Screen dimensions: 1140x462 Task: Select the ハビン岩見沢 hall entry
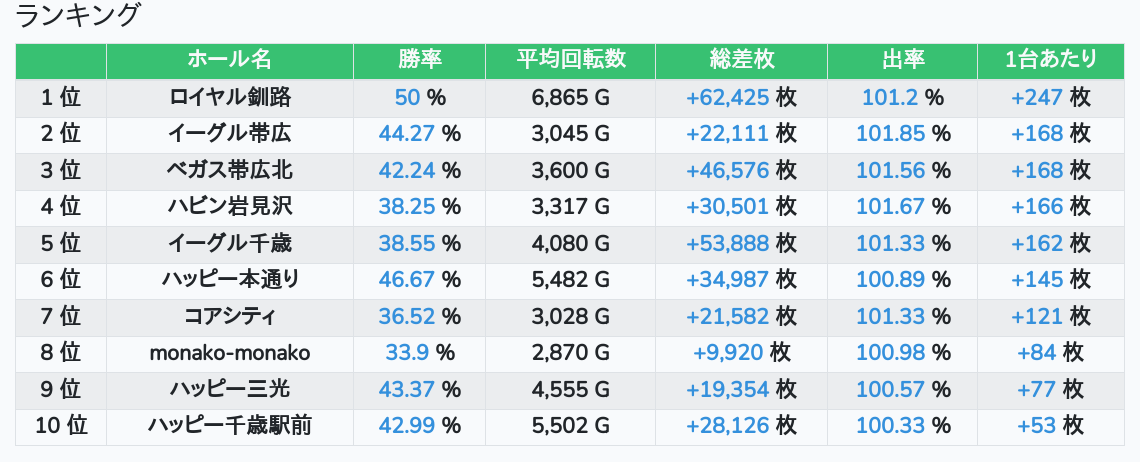pos(229,206)
